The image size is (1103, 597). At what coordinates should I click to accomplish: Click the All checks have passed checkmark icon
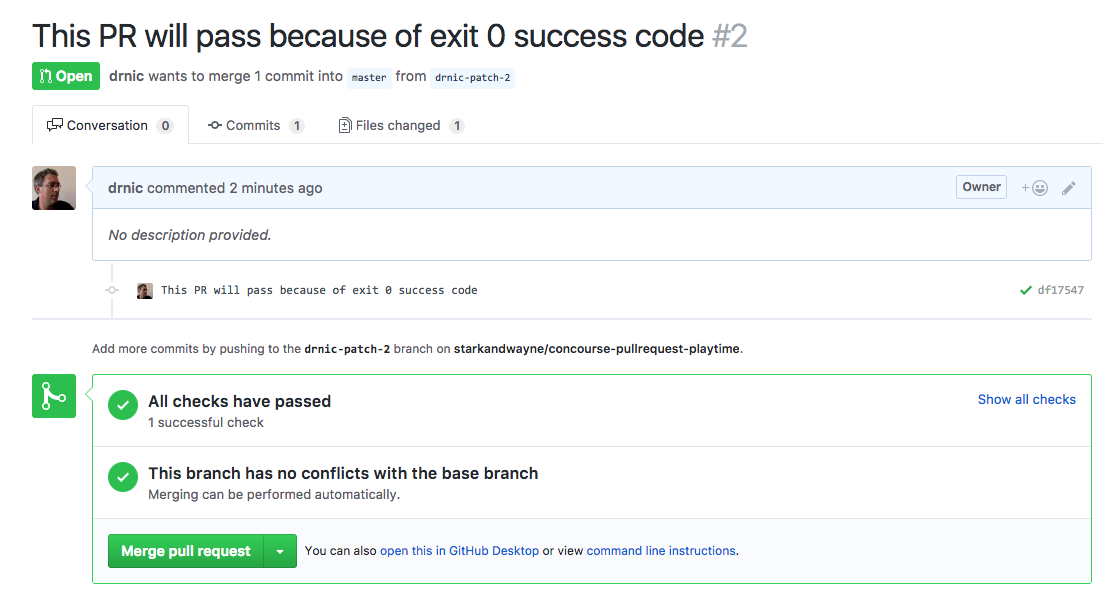pos(122,405)
